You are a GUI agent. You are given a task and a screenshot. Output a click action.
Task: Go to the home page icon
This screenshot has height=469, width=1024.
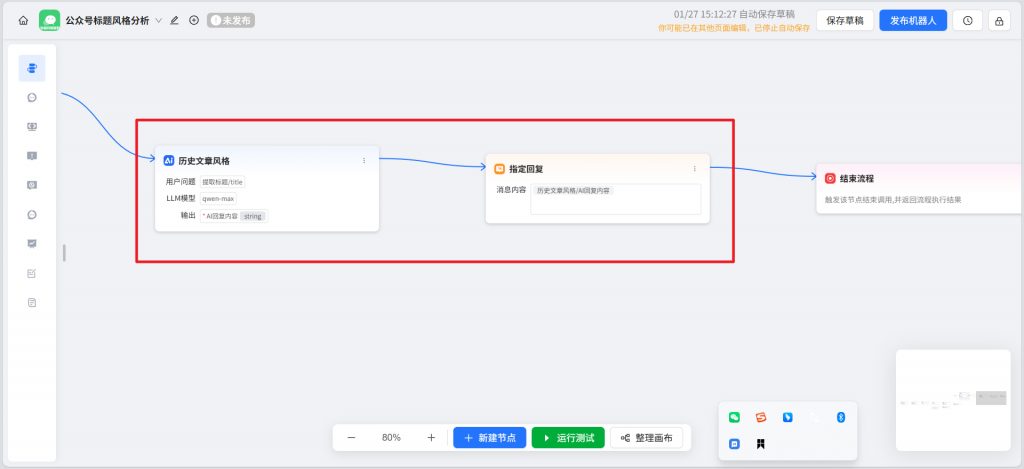(23, 20)
